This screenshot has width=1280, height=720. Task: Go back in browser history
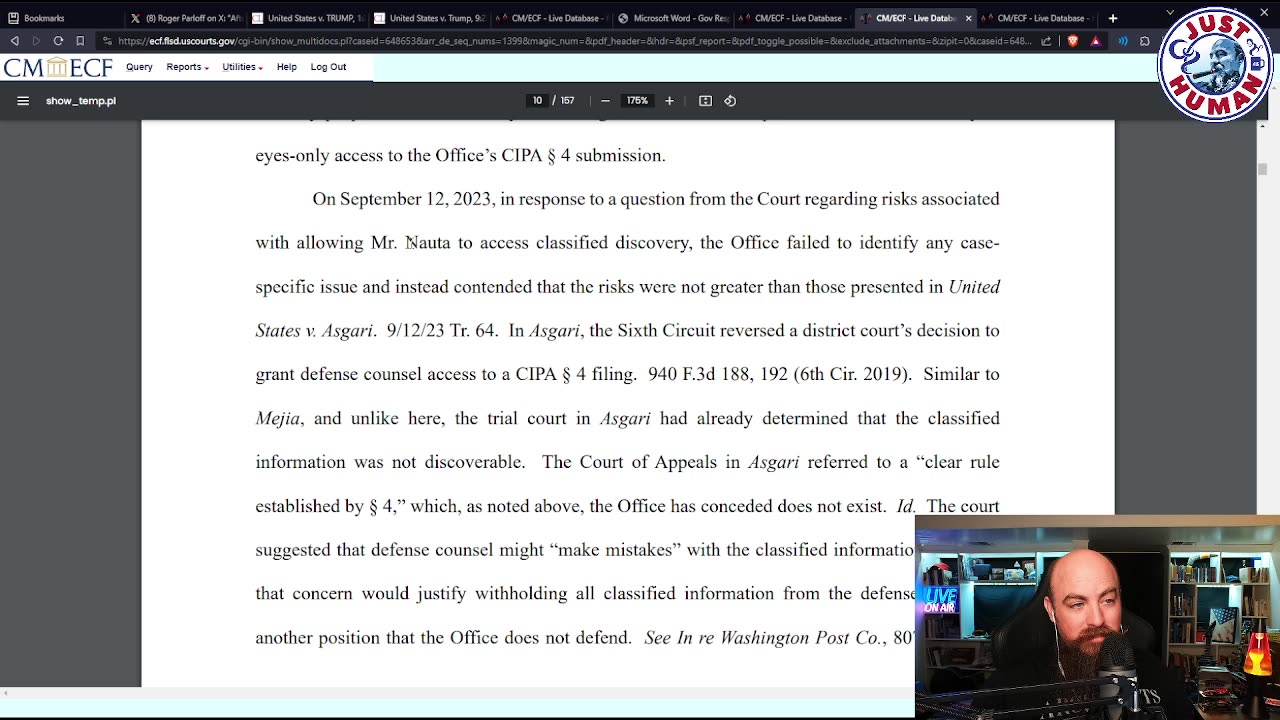click(14, 41)
